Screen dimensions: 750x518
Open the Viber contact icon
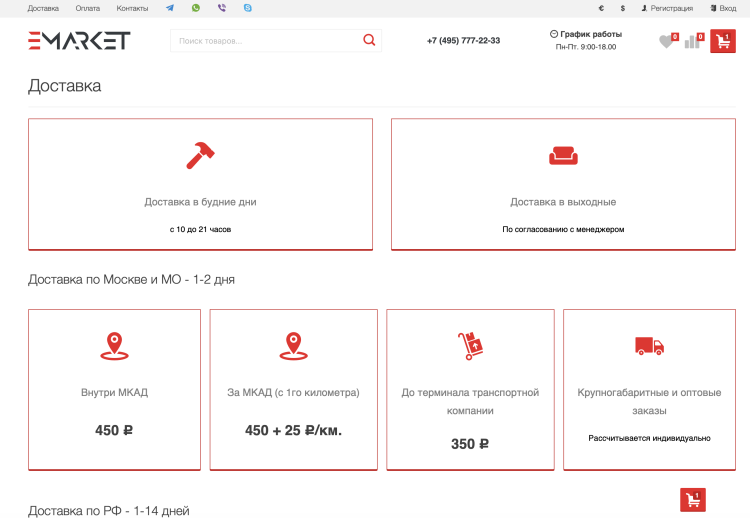221,8
